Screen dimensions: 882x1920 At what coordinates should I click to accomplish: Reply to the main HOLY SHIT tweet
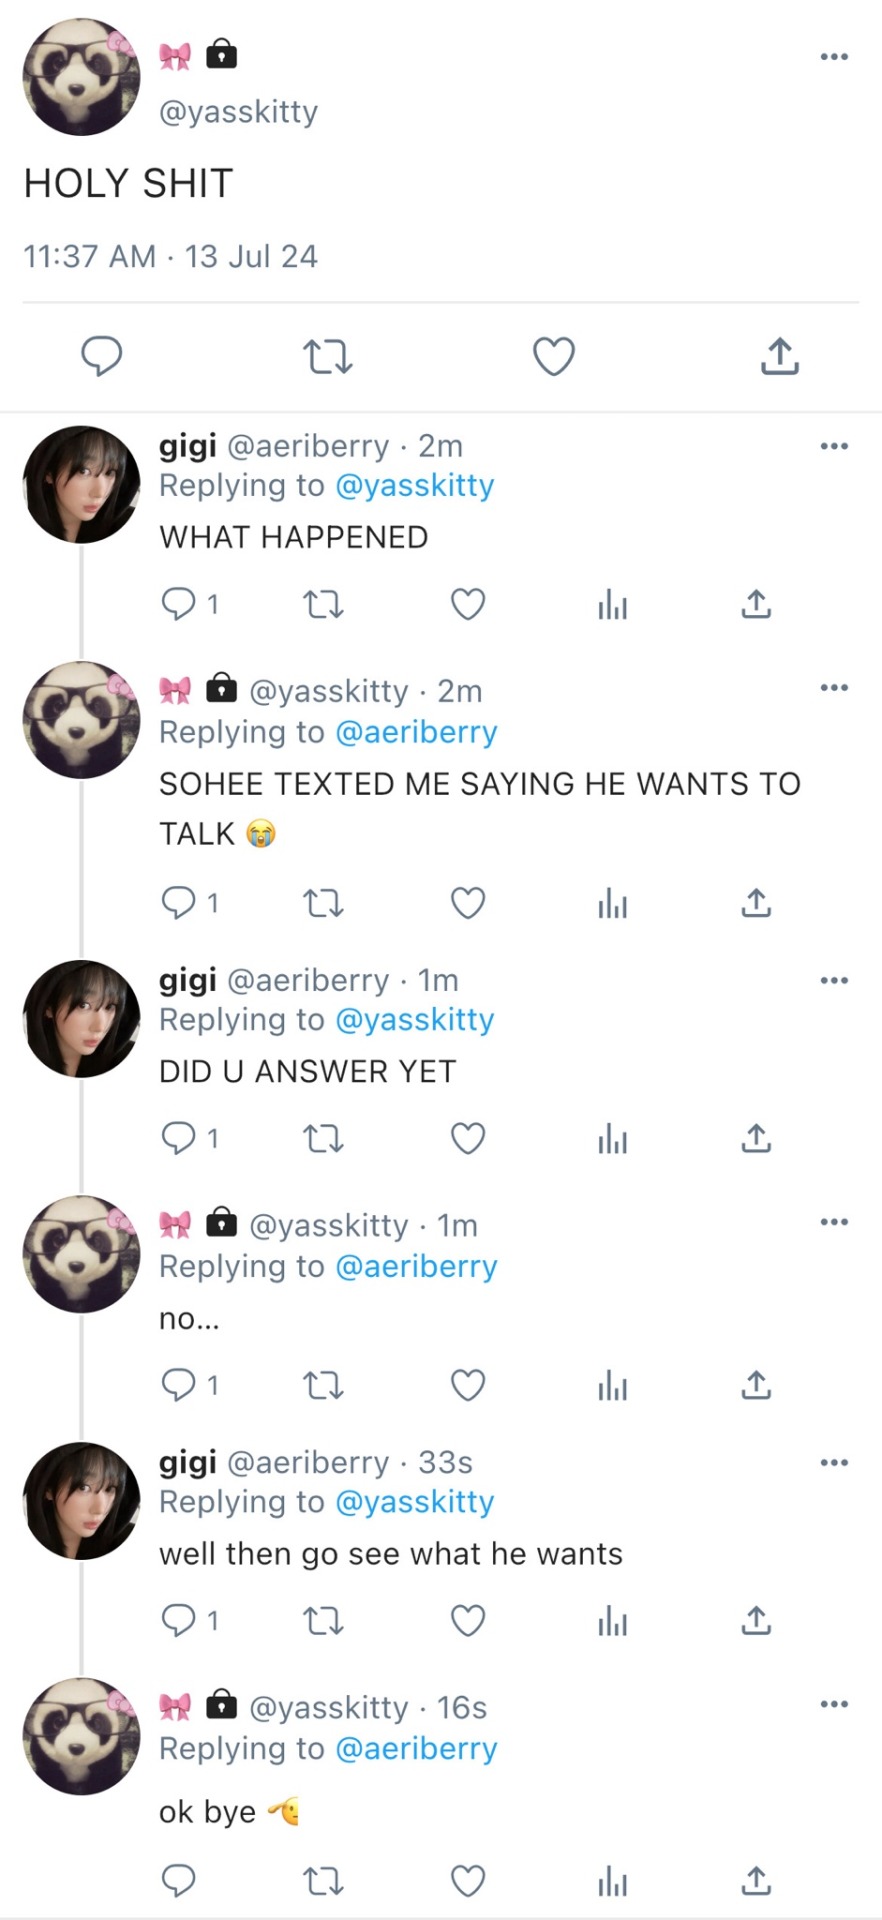101,356
